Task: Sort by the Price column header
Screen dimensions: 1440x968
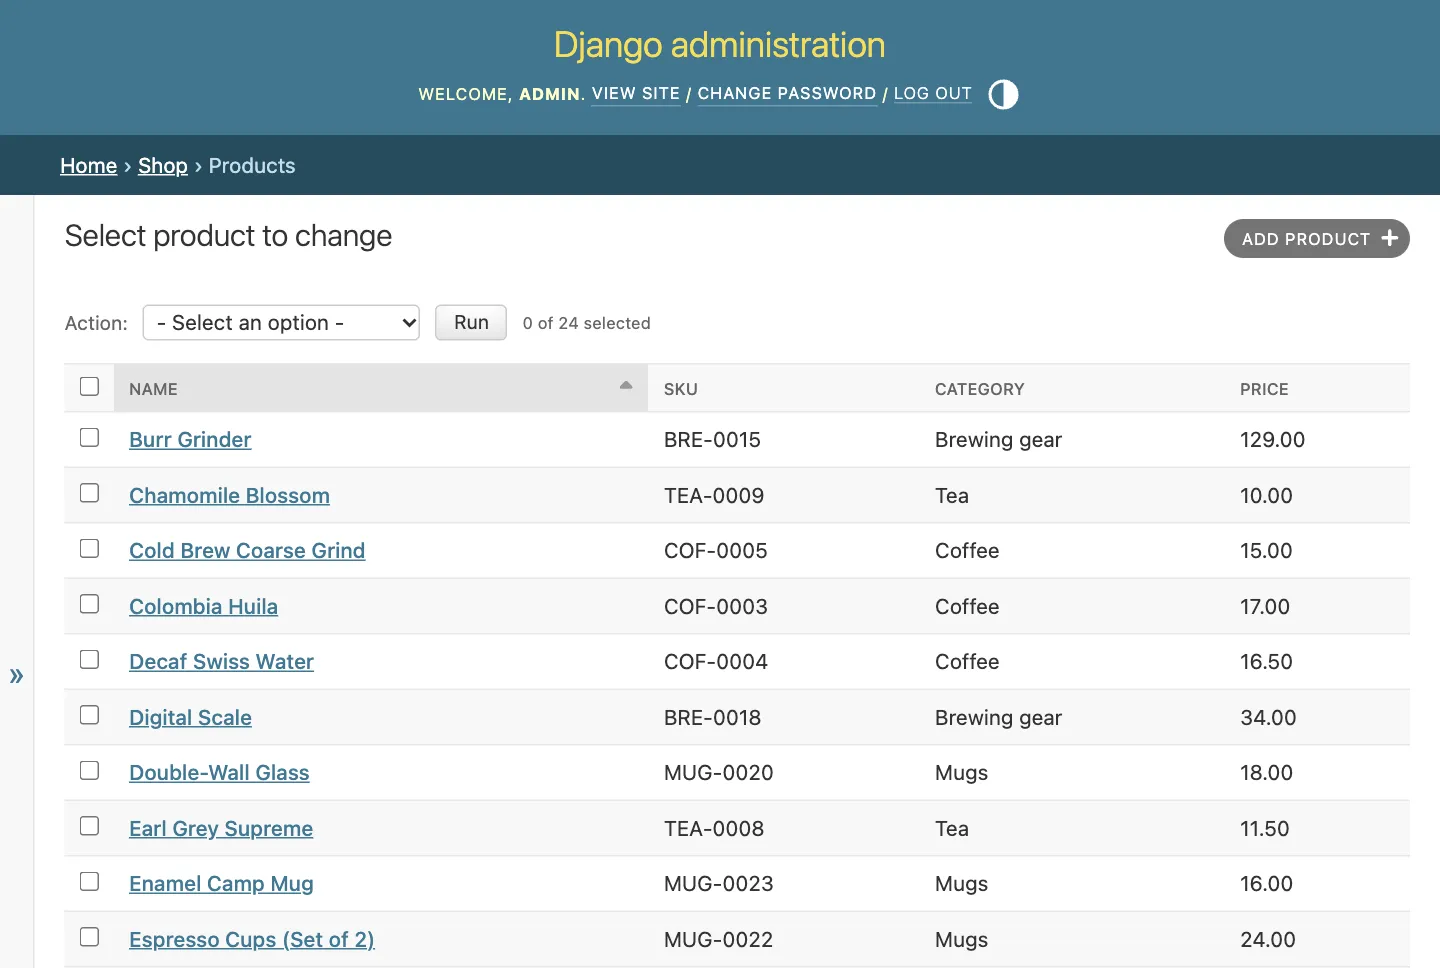Action: click(1264, 389)
